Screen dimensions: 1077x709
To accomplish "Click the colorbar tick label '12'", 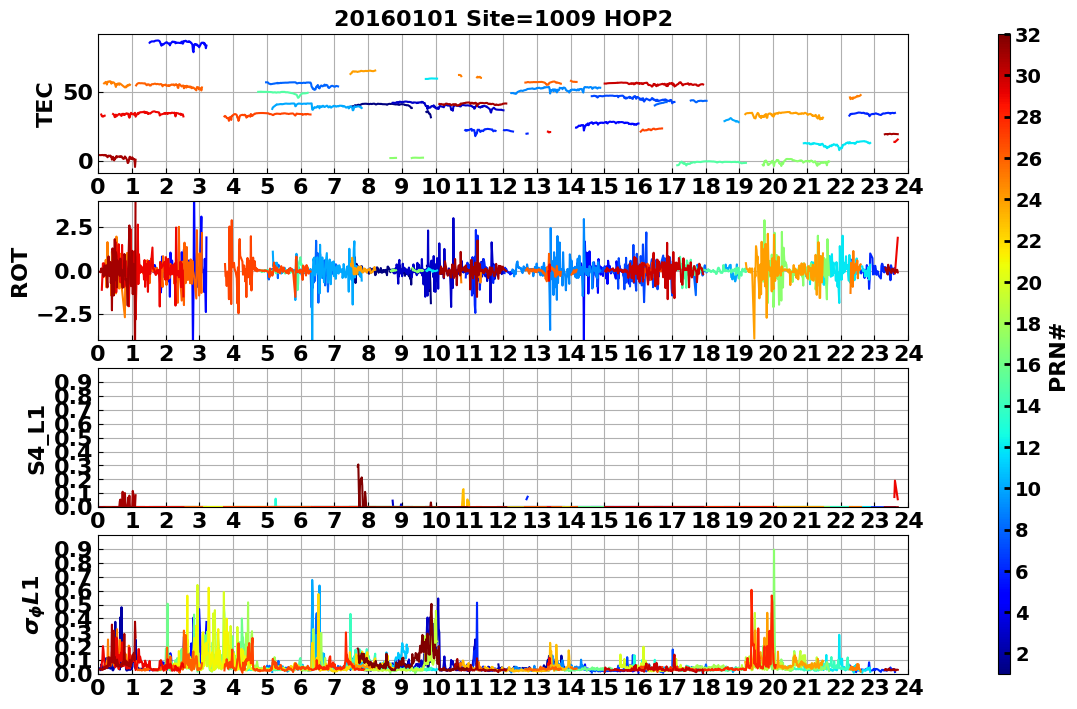I will (x=1028, y=447).
